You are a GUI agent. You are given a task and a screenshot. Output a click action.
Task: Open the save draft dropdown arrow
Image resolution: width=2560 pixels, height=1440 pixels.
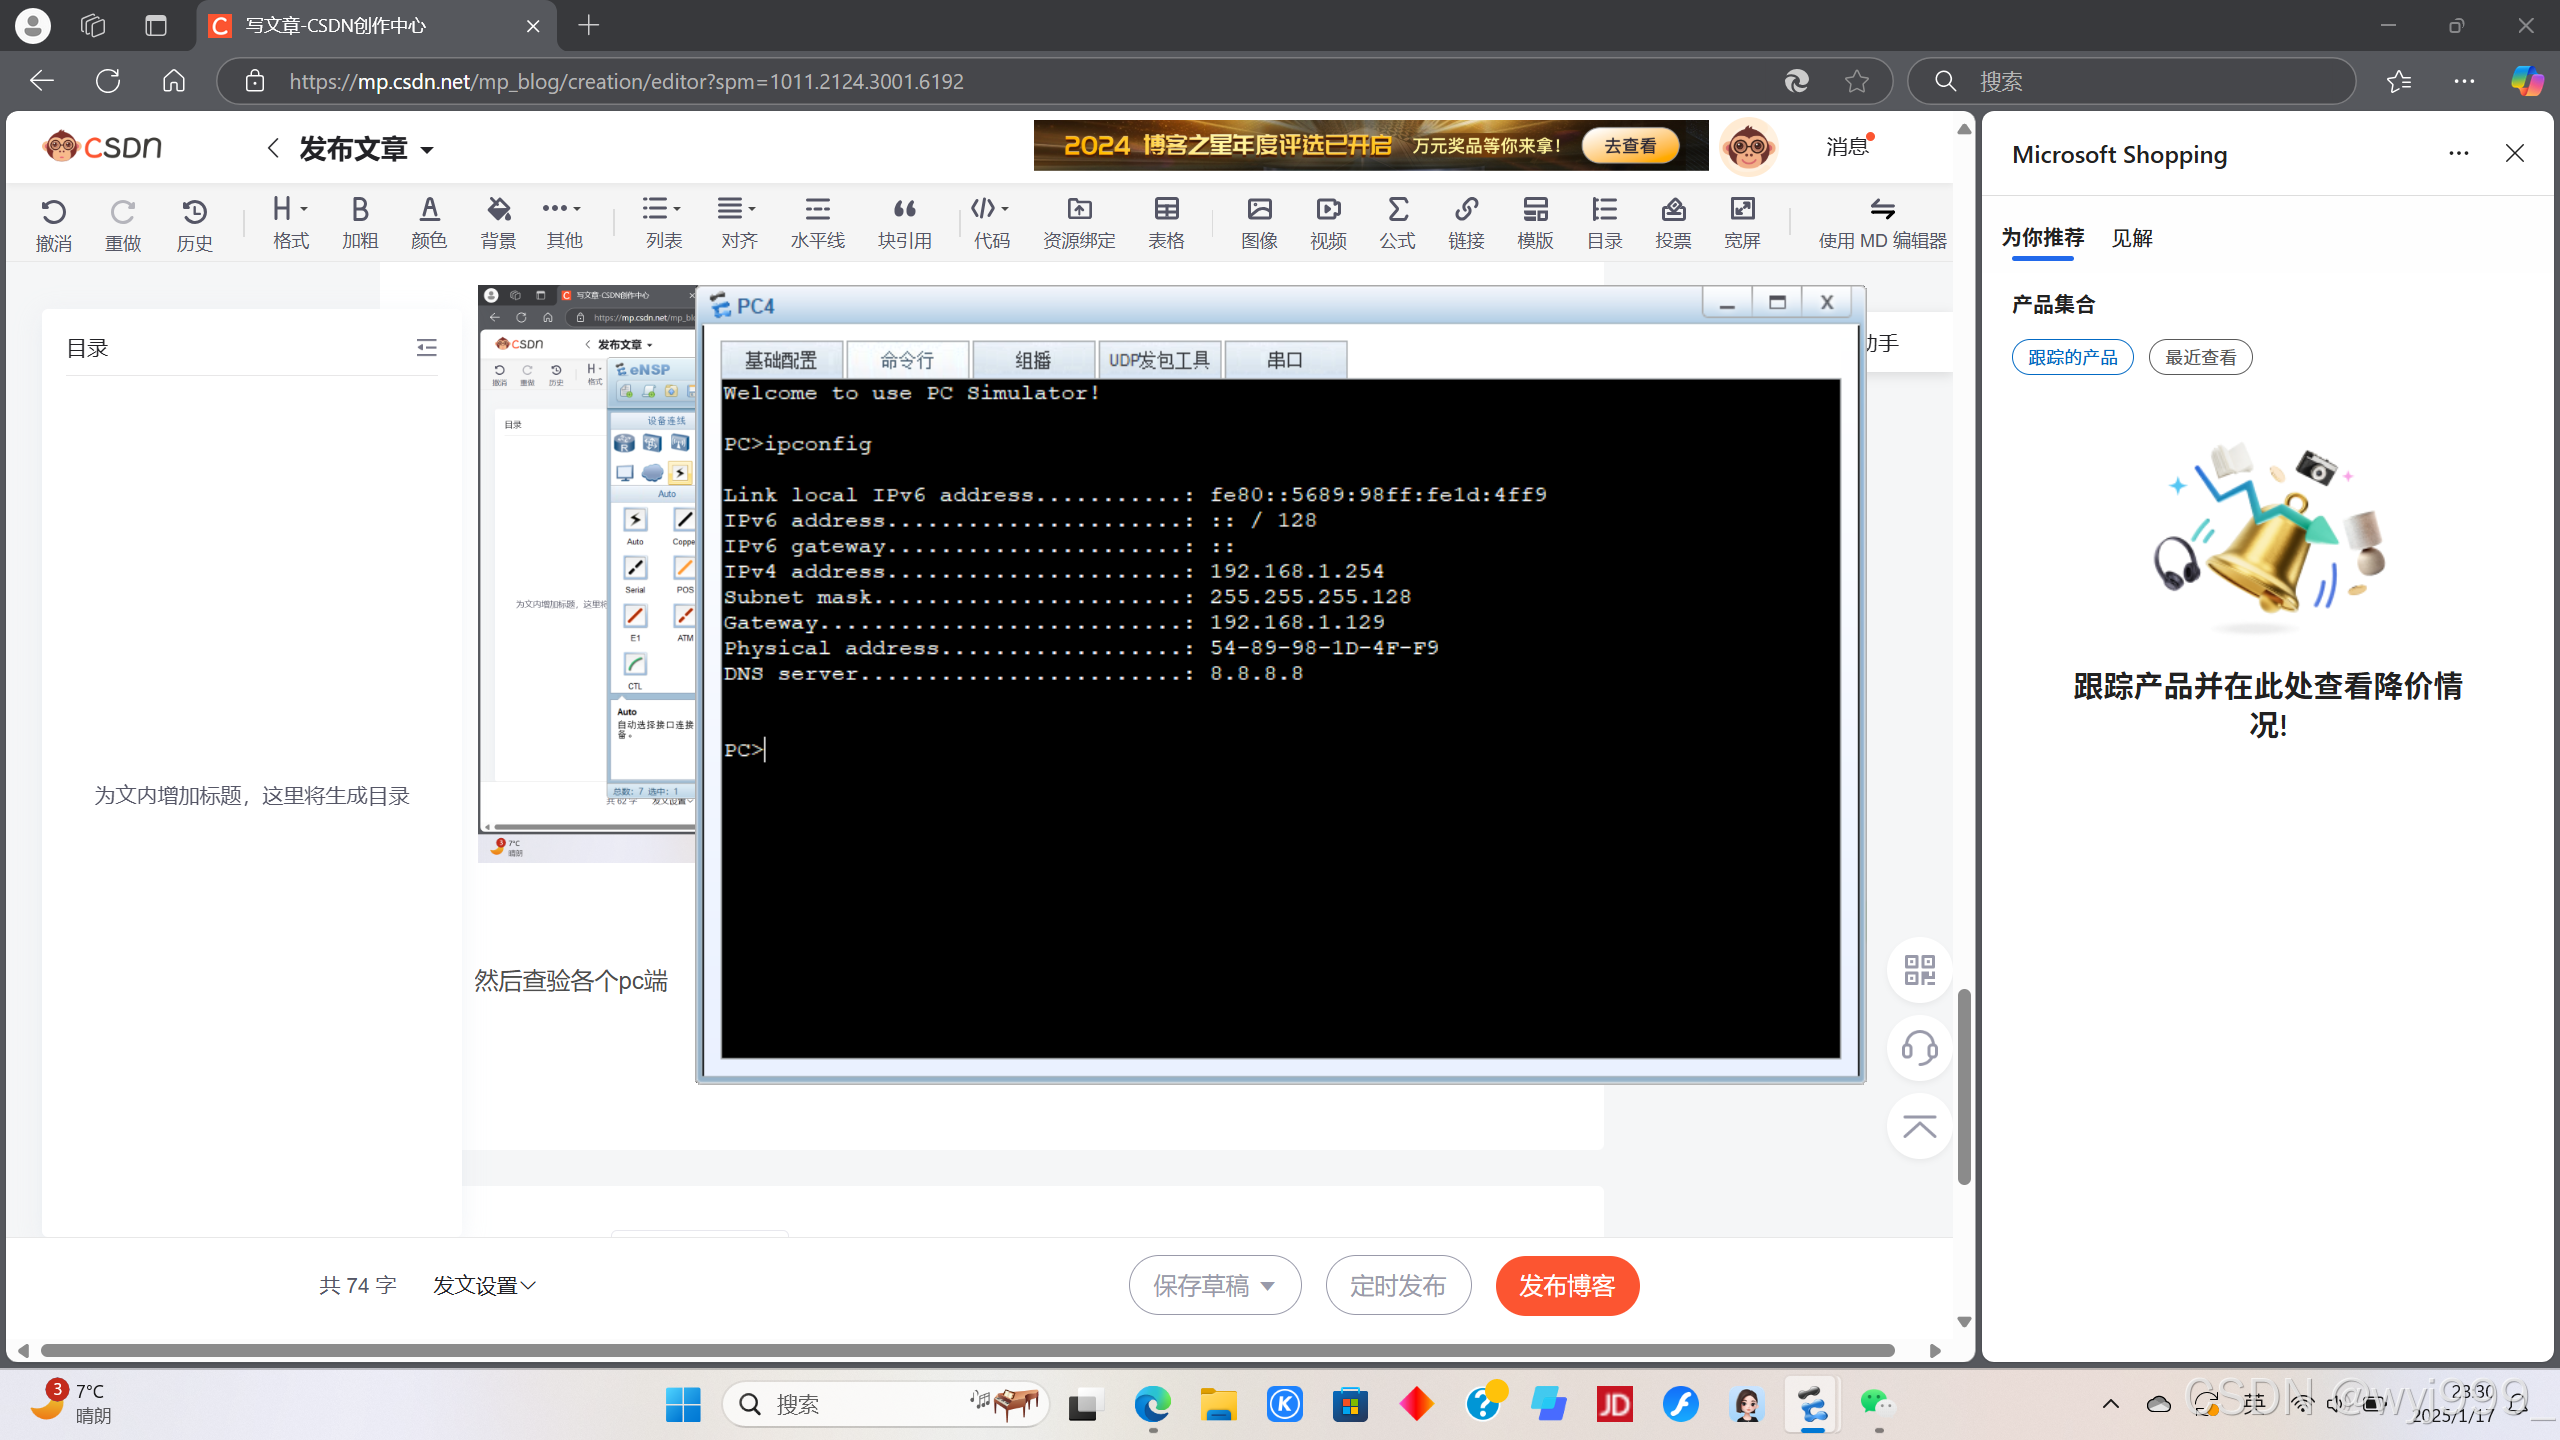[1268, 1285]
